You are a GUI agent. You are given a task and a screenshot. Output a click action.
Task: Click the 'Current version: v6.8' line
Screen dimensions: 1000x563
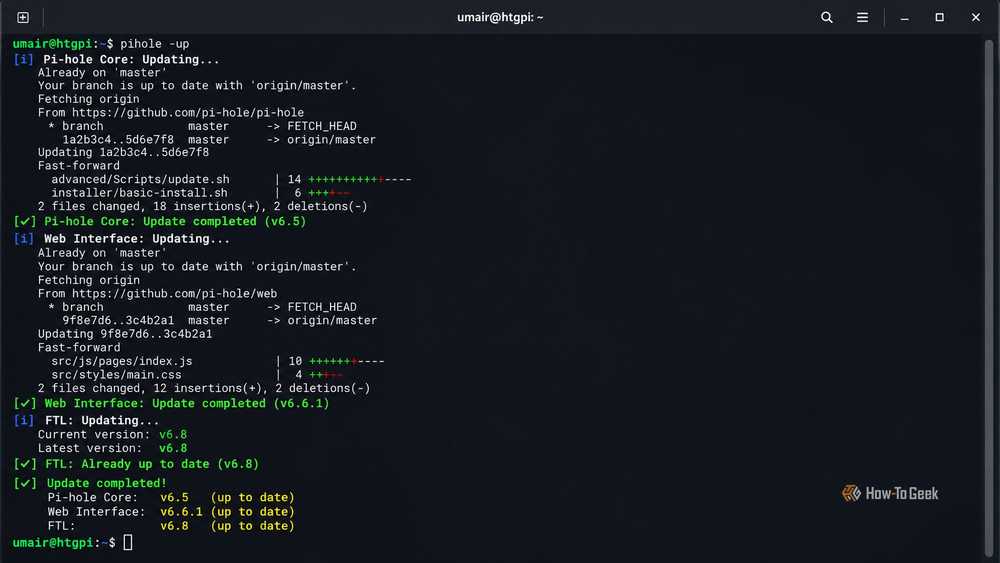click(112, 434)
